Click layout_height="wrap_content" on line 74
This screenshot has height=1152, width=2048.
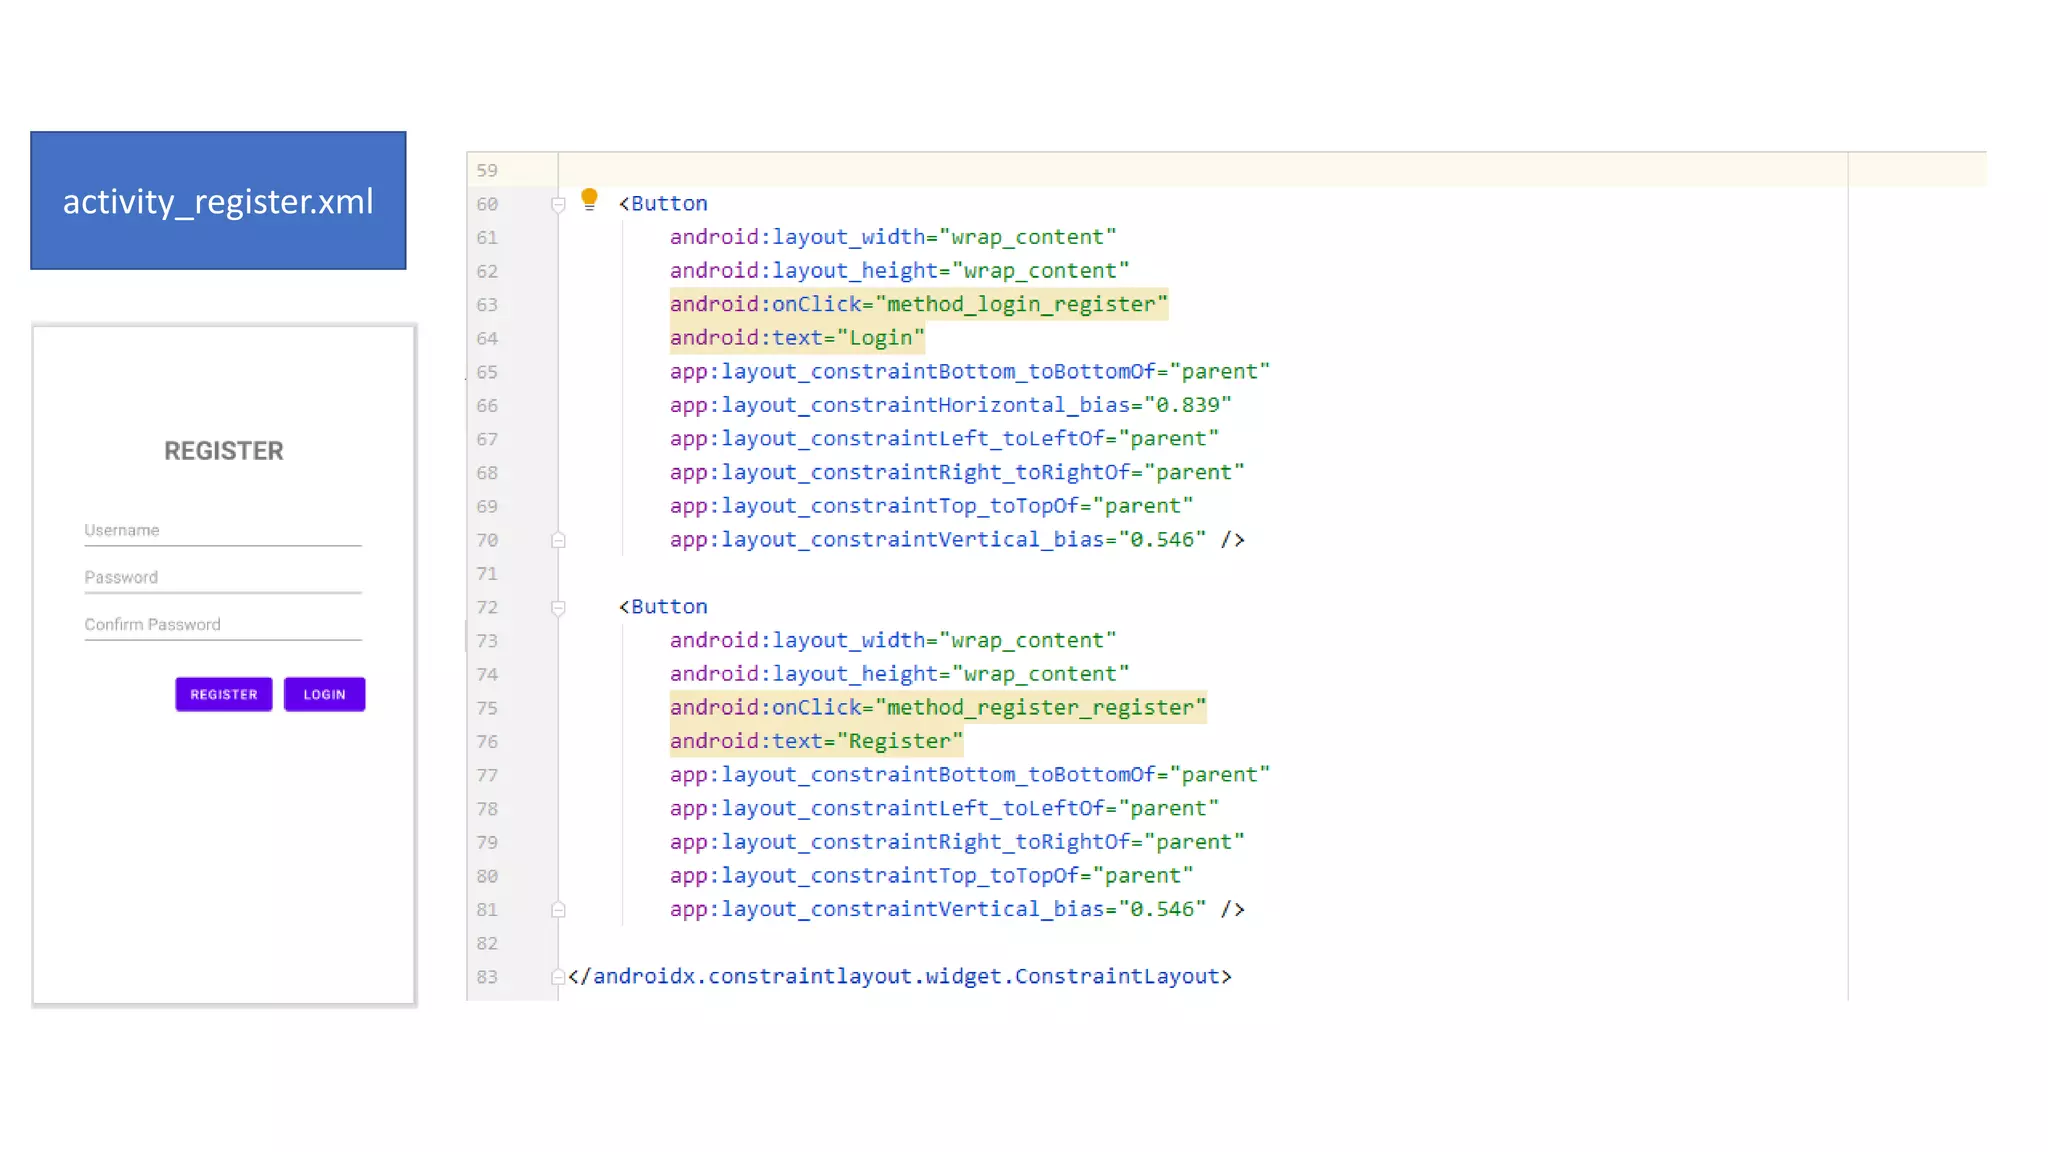pos(899,674)
